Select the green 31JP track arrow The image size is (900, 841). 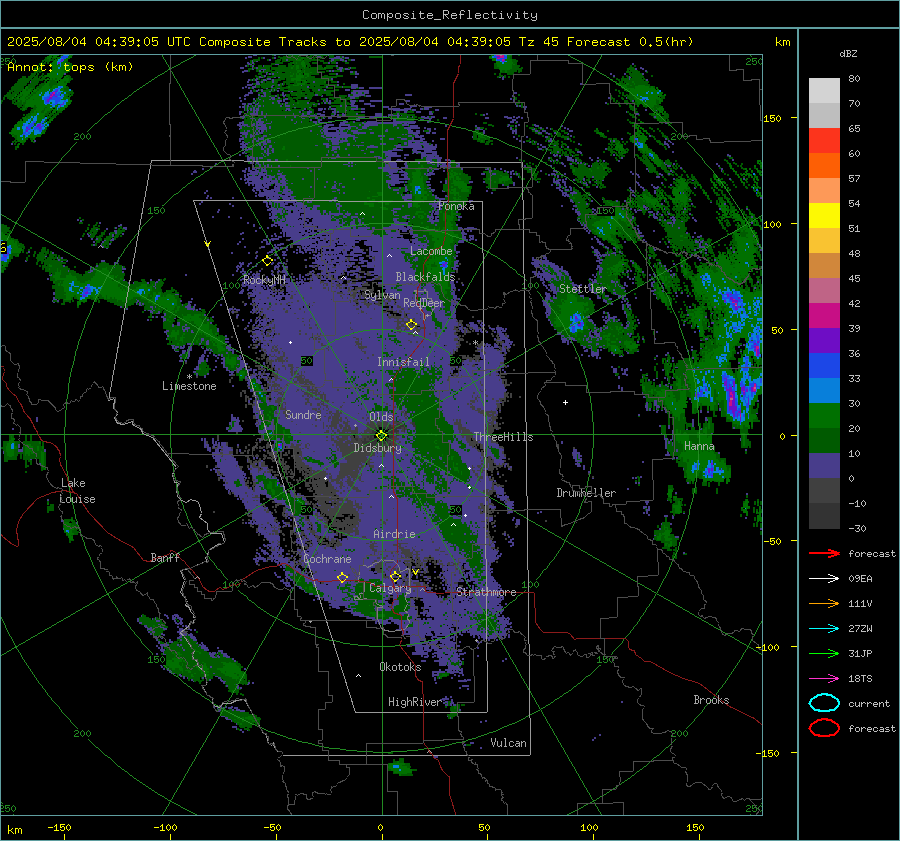click(x=824, y=653)
